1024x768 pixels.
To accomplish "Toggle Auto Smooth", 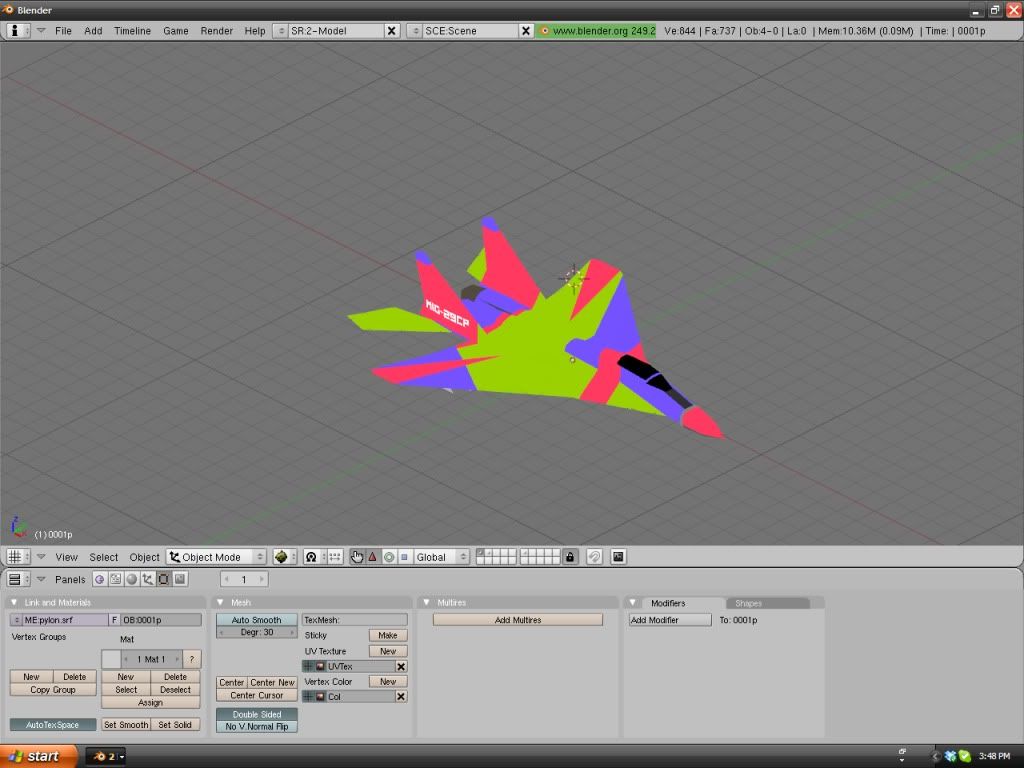I will click(x=257, y=620).
